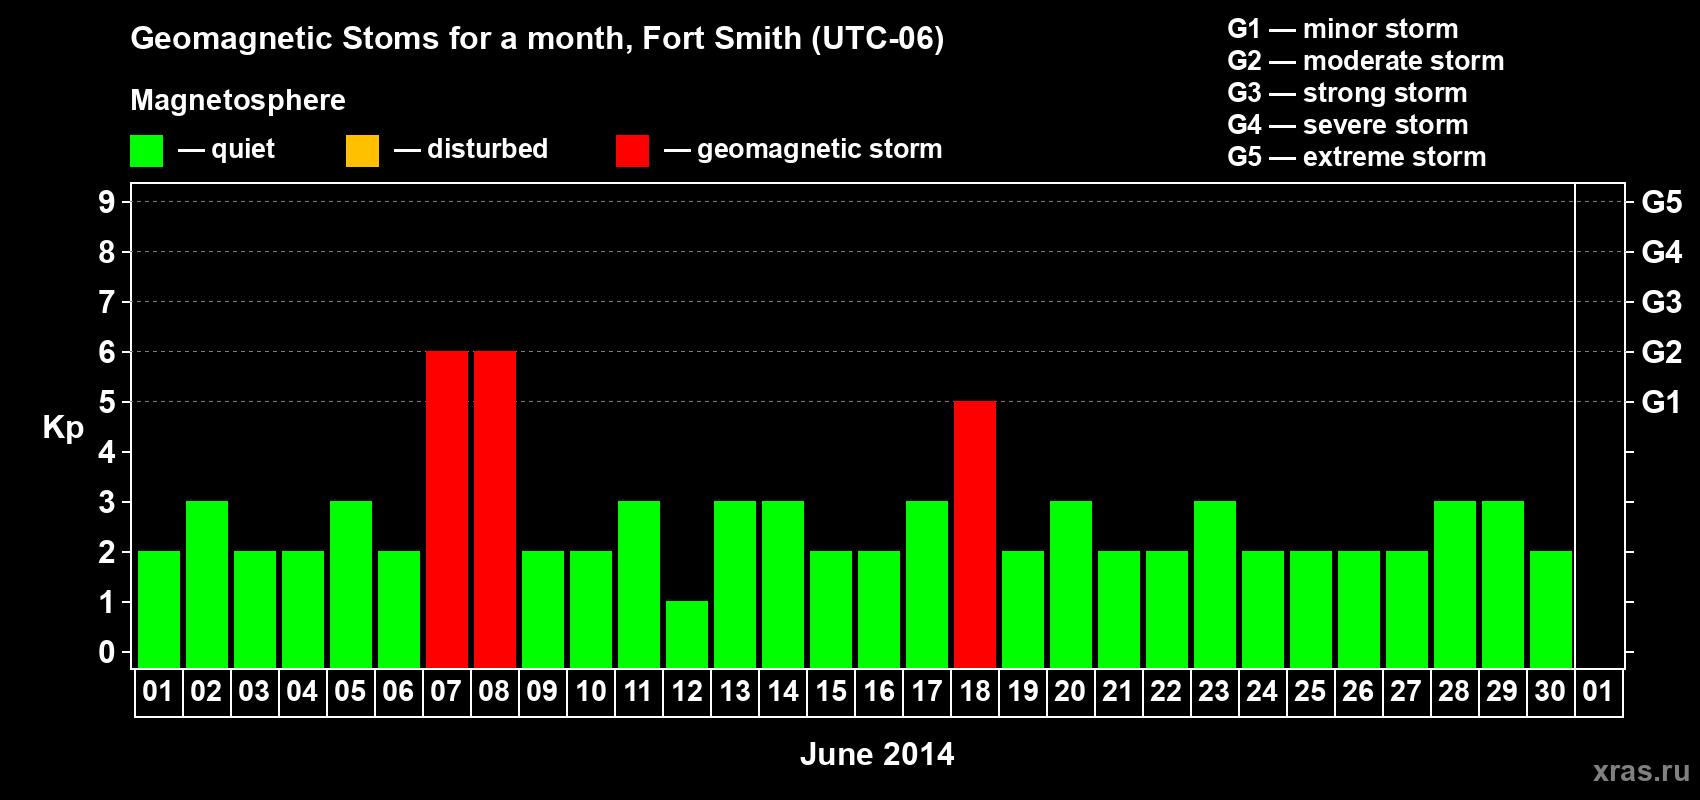Click the G5 right-axis label
1700x800 pixels.
[1661, 202]
